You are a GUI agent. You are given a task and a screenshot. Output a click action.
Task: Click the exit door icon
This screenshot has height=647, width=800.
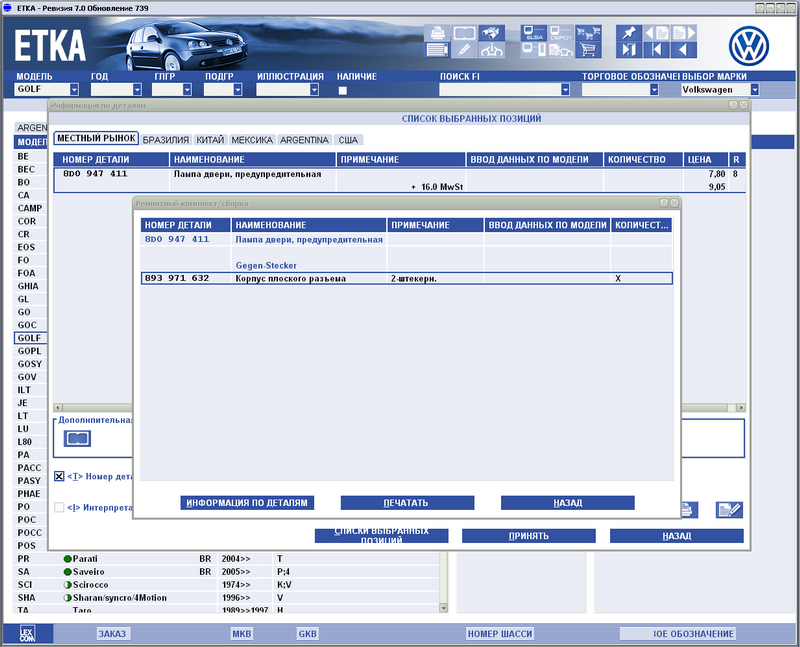[629, 50]
